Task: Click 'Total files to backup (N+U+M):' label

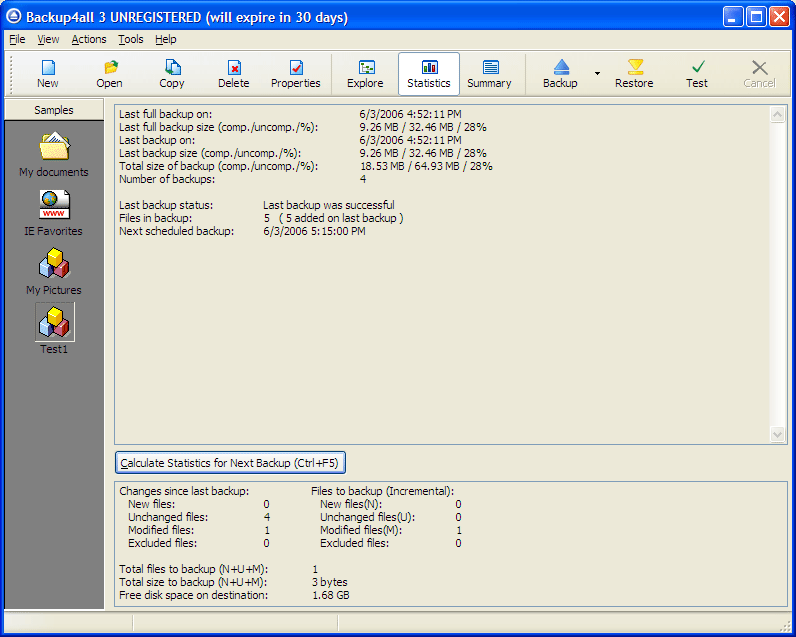Action: [x=193, y=569]
